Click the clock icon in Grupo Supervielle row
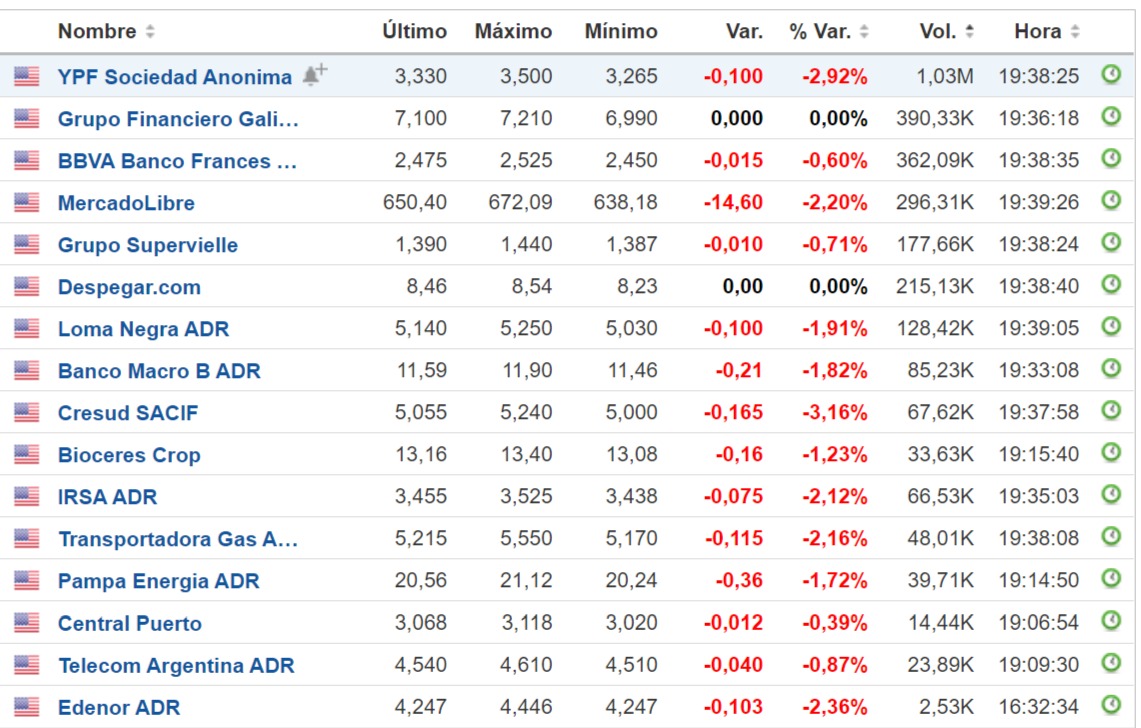 point(1110,243)
